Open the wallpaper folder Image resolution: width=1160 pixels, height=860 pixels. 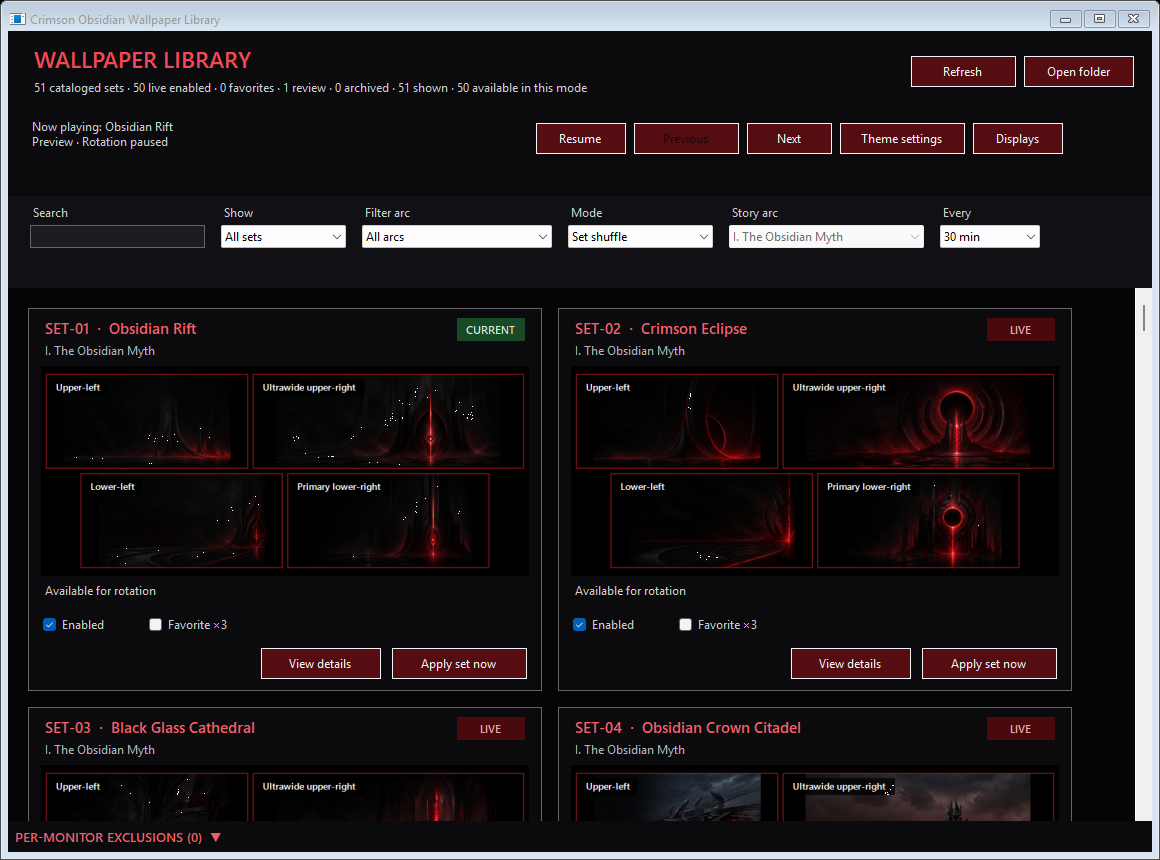(1078, 72)
